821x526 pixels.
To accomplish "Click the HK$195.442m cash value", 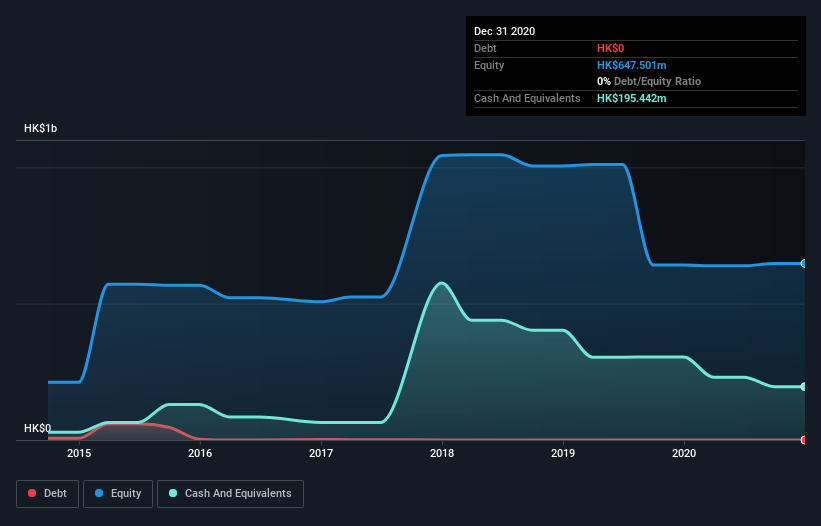I will [x=631, y=98].
